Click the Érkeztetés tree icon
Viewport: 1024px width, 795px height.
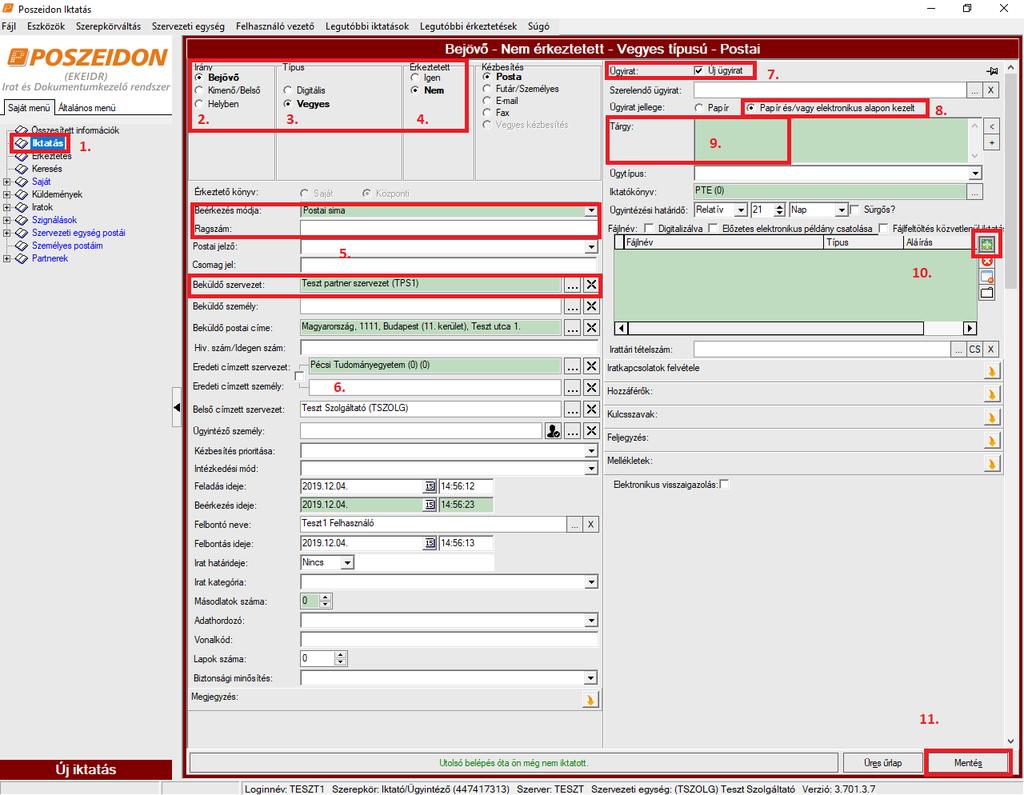click(x=22, y=156)
